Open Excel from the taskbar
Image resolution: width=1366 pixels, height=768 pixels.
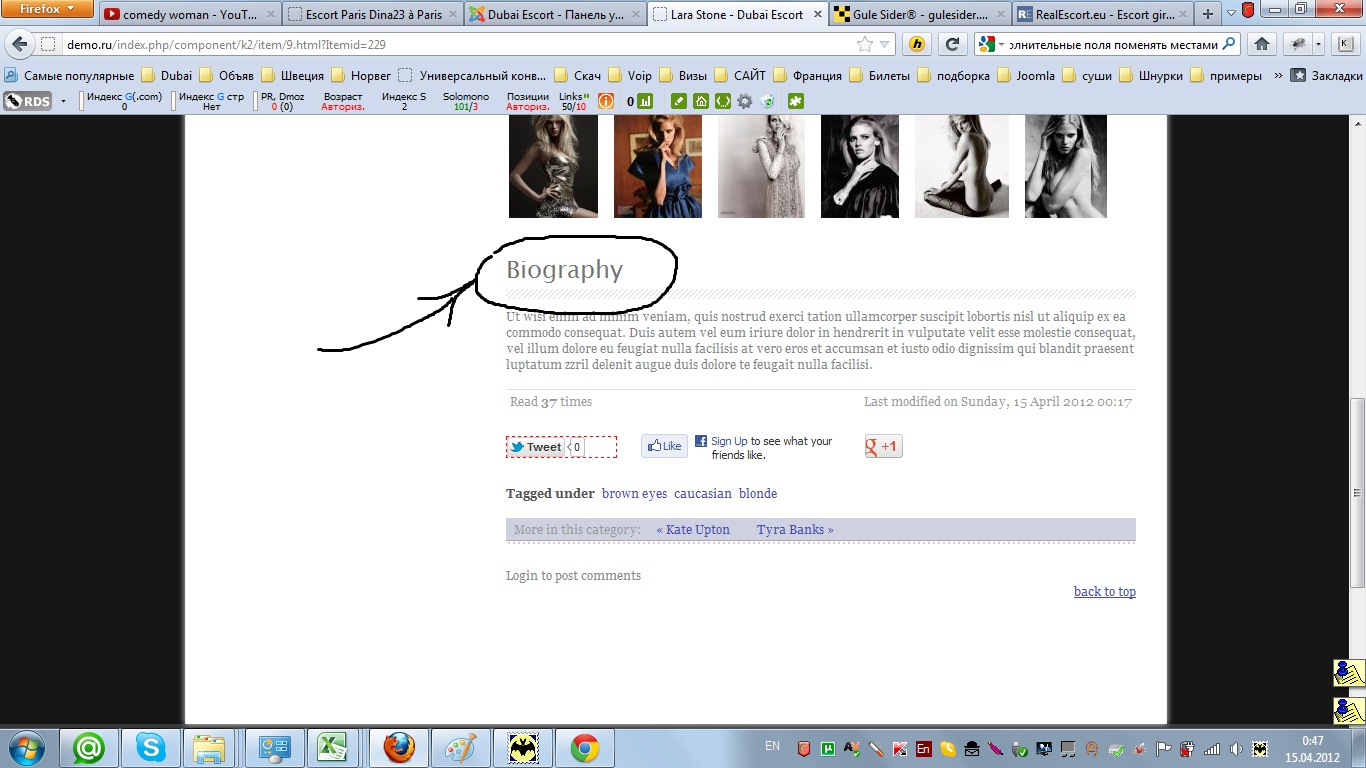(x=333, y=748)
